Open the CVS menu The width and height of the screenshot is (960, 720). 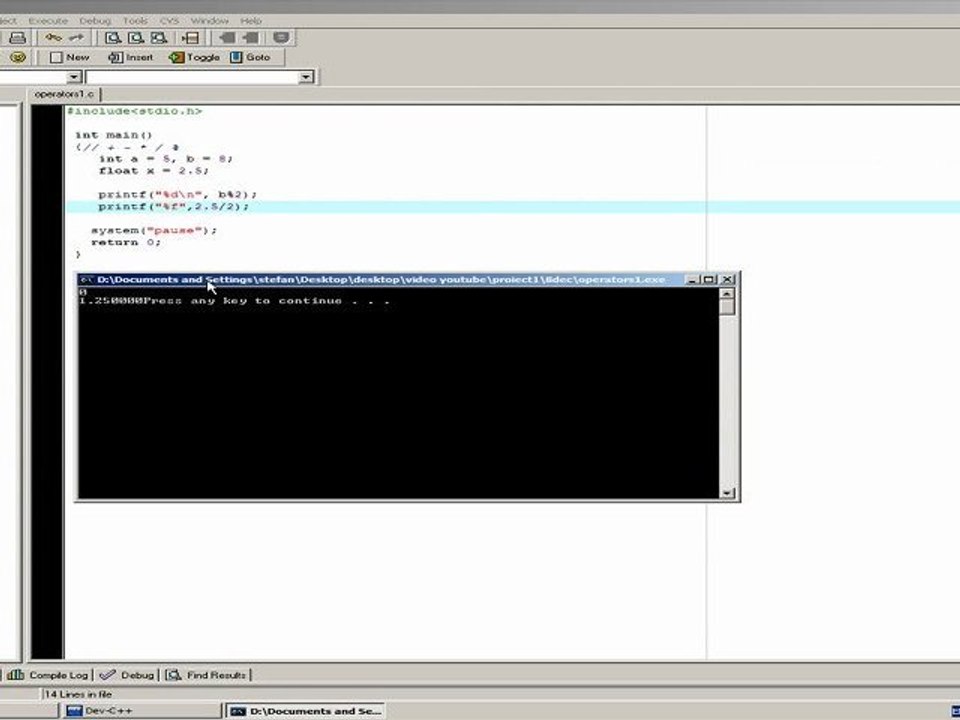(169, 21)
